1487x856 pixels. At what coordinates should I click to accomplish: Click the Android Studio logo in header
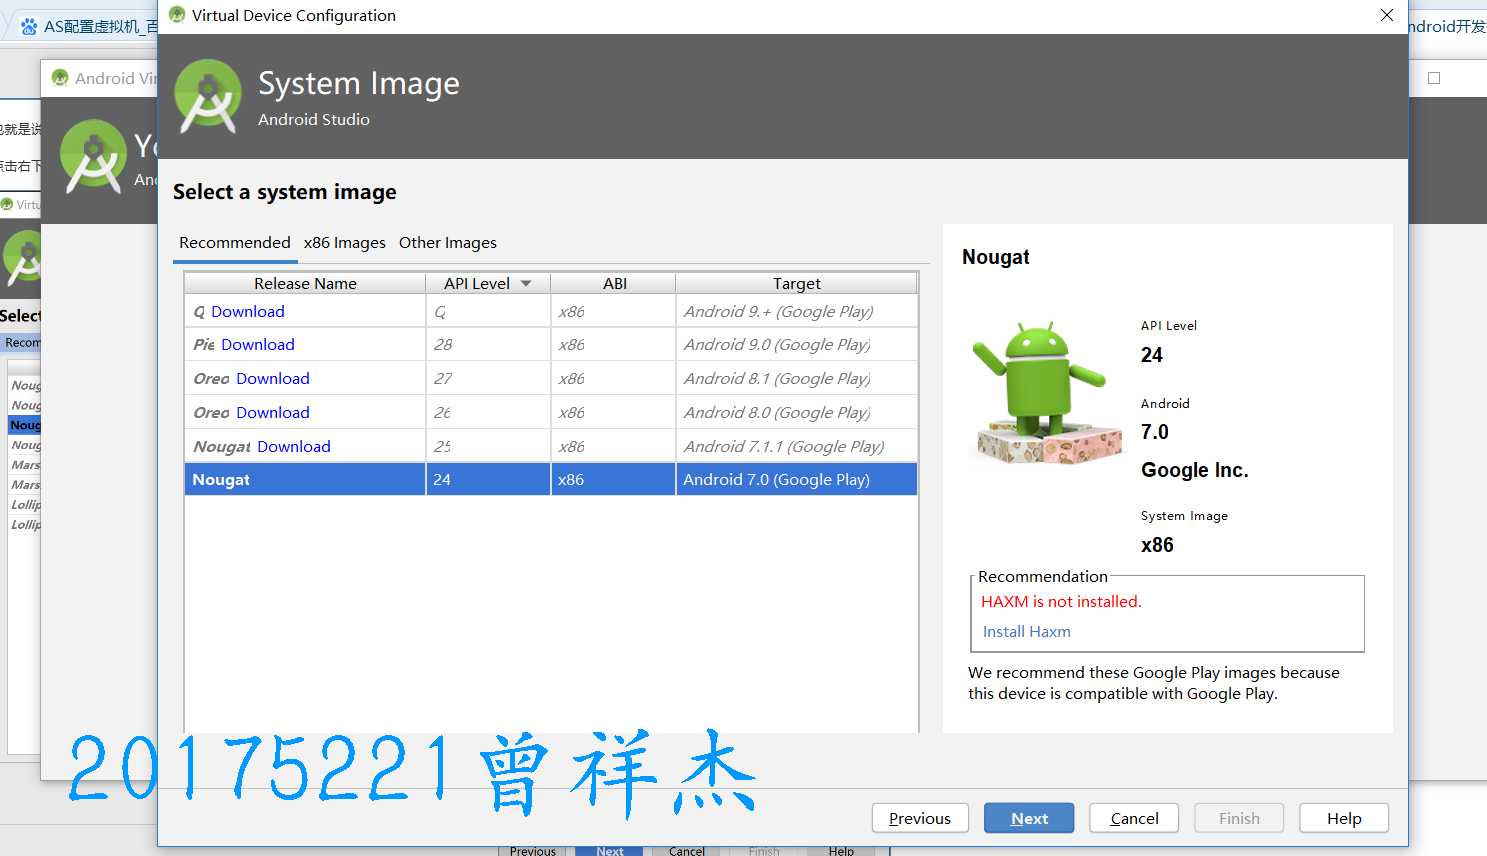point(208,96)
